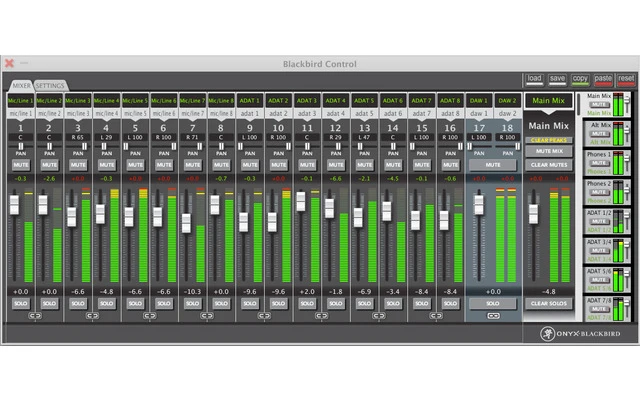Mute channel 1
The width and height of the screenshot is (640, 400).
pyautogui.click(x=21, y=165)
